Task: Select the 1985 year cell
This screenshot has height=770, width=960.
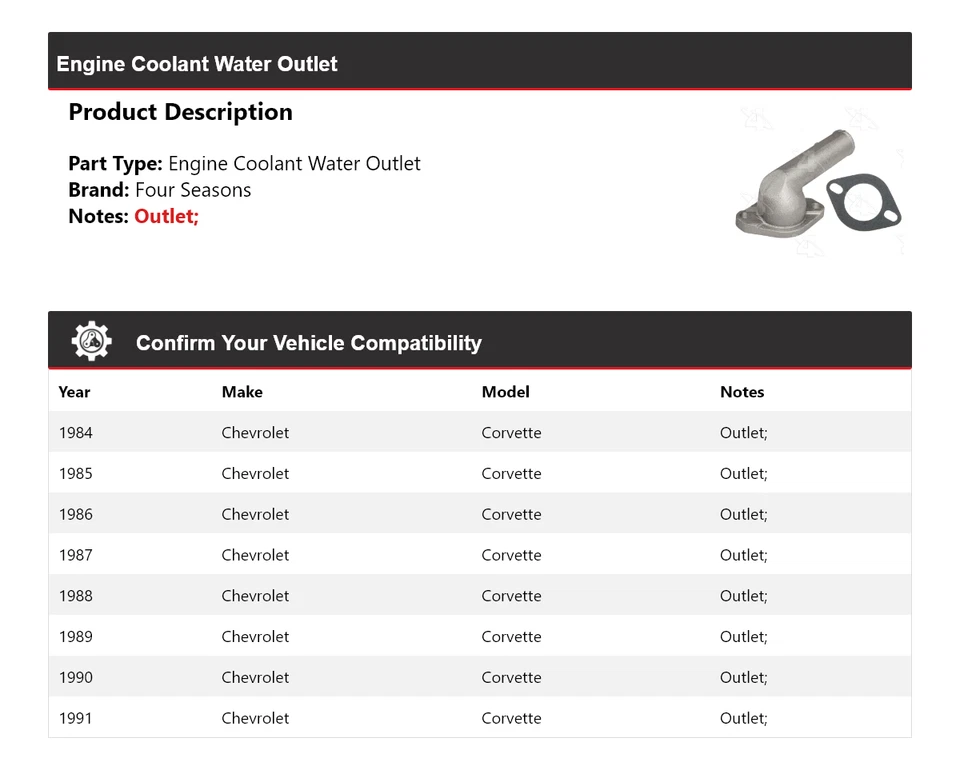Action: pos(76,474)
